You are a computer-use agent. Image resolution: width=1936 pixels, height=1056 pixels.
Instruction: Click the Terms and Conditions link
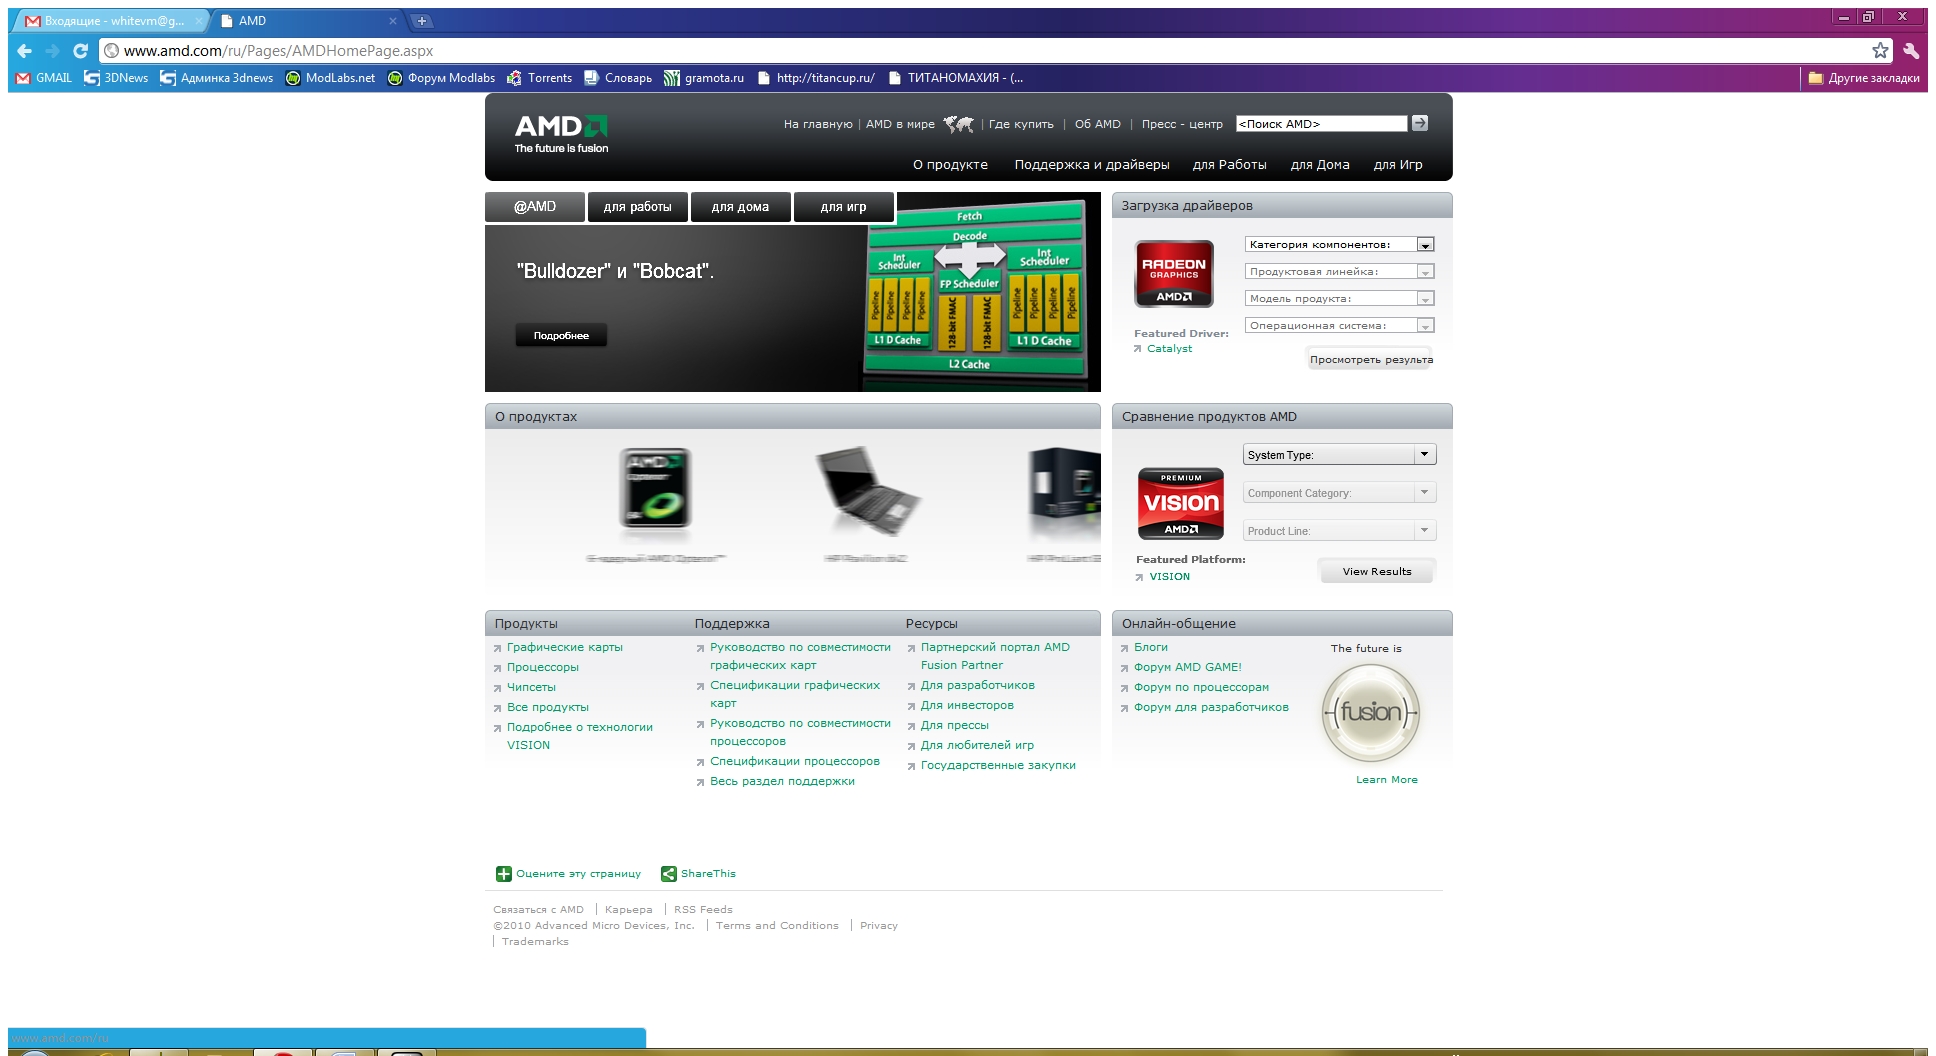[777, 926]
